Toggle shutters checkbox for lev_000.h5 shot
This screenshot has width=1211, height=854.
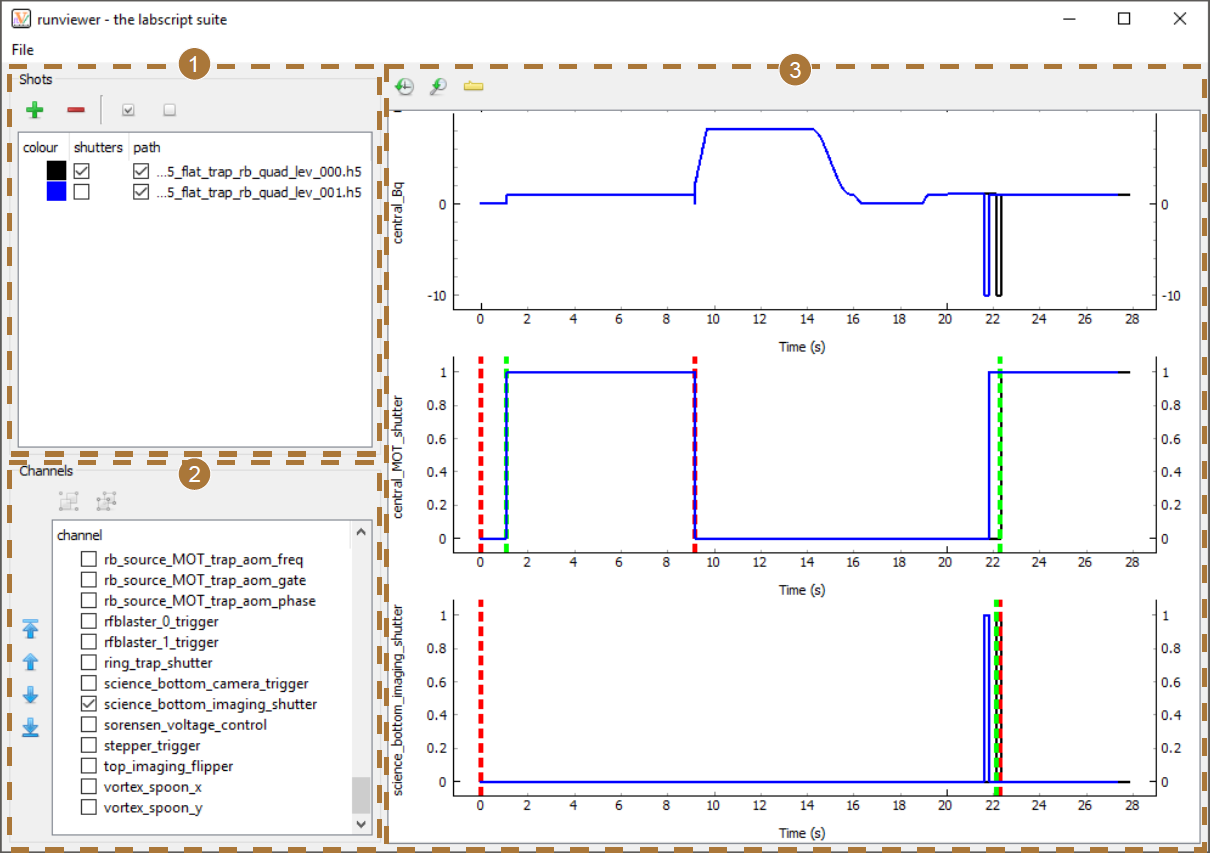(82, 171)
